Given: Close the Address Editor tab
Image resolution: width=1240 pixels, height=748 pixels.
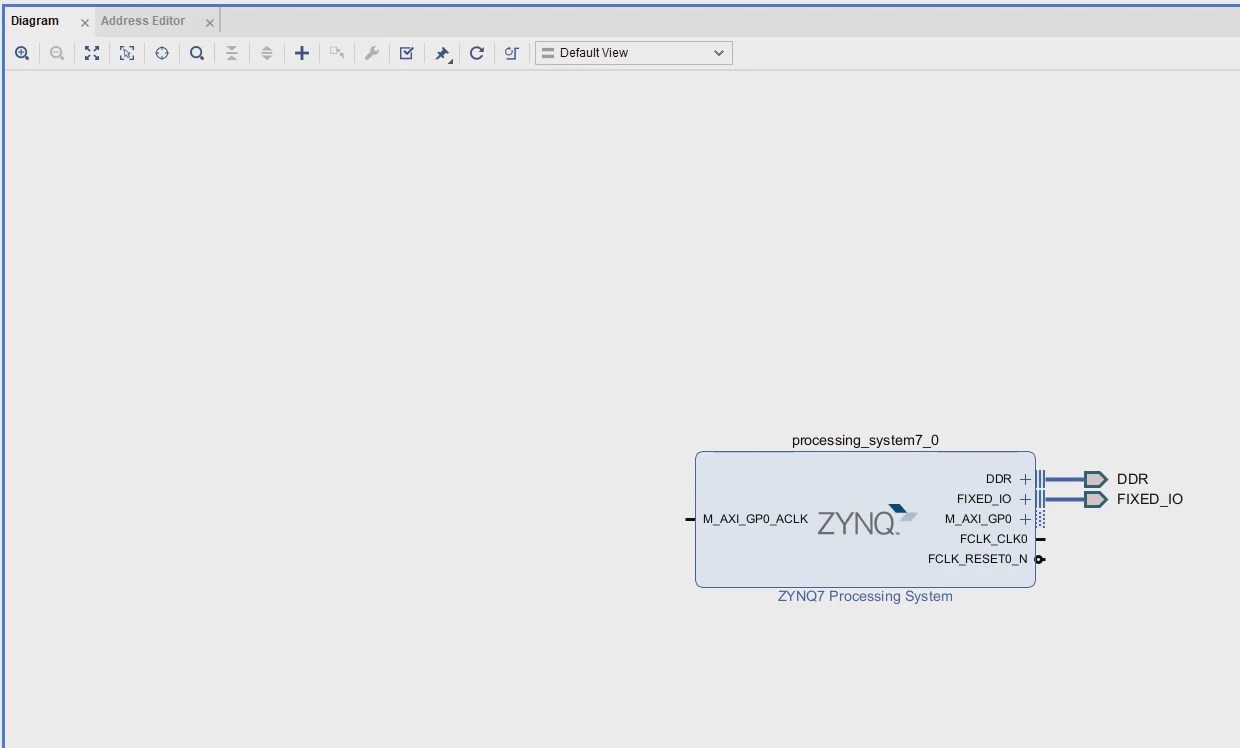Looking at the screenshot, I should pyautogui.click(x=210, y=22).
